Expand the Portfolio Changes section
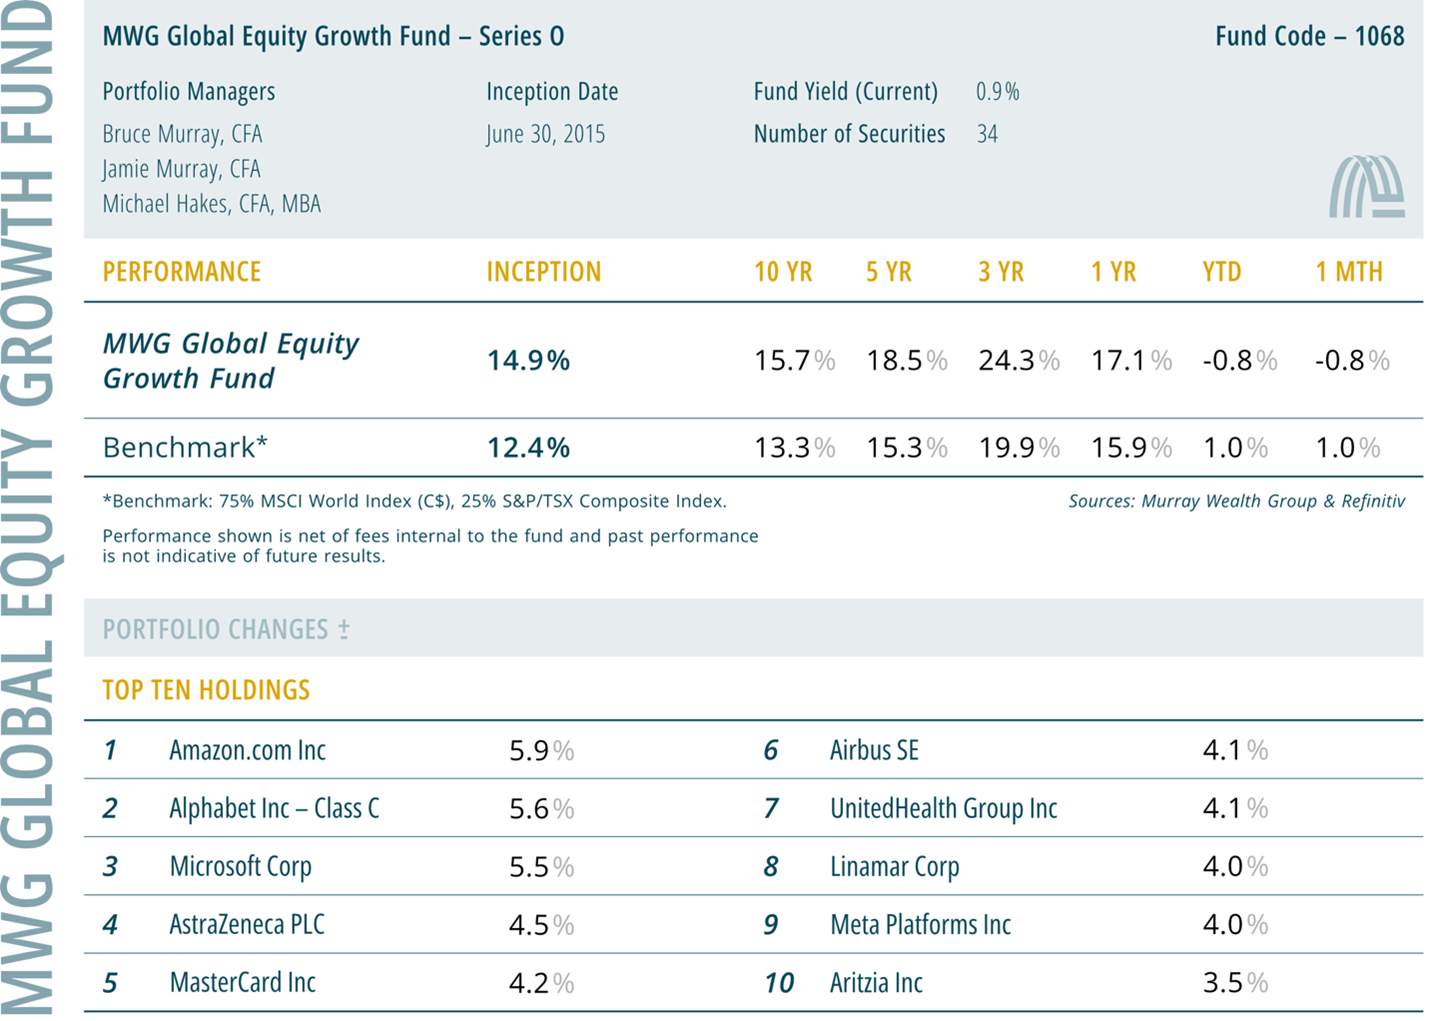 click(226, 629)
